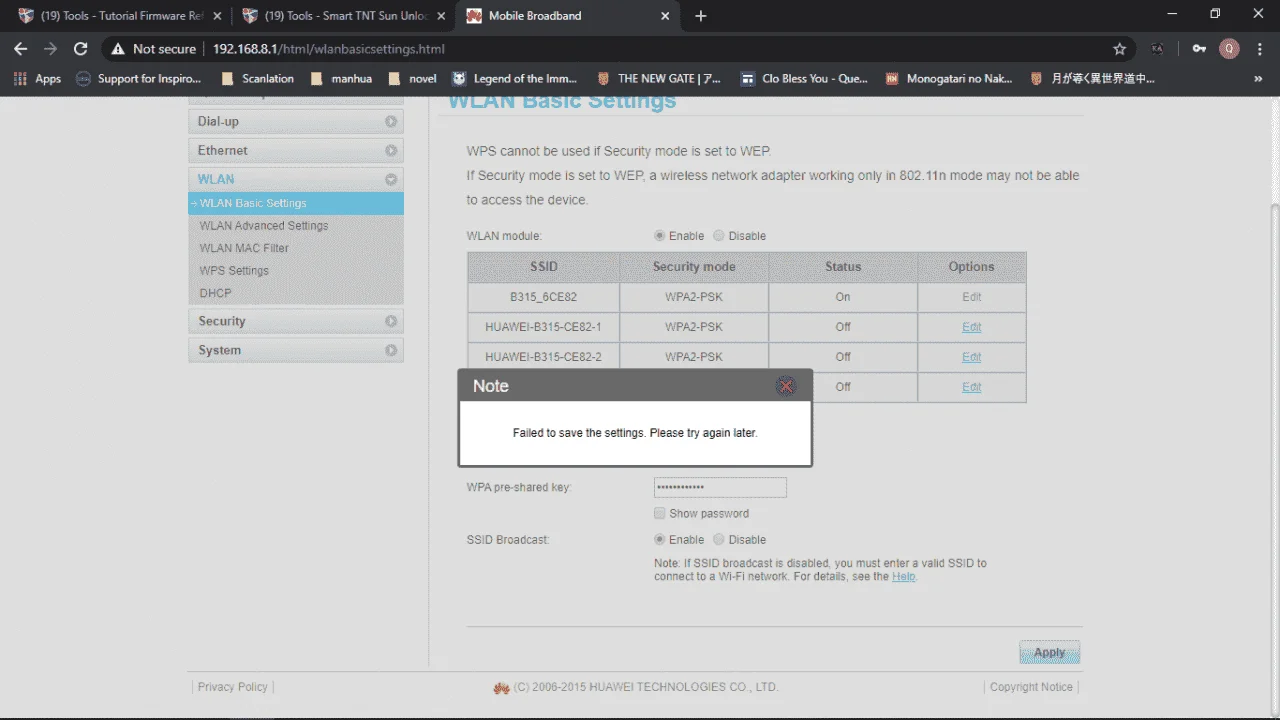Open THE NEW GATE bookmark

click(x=659, y=78)
